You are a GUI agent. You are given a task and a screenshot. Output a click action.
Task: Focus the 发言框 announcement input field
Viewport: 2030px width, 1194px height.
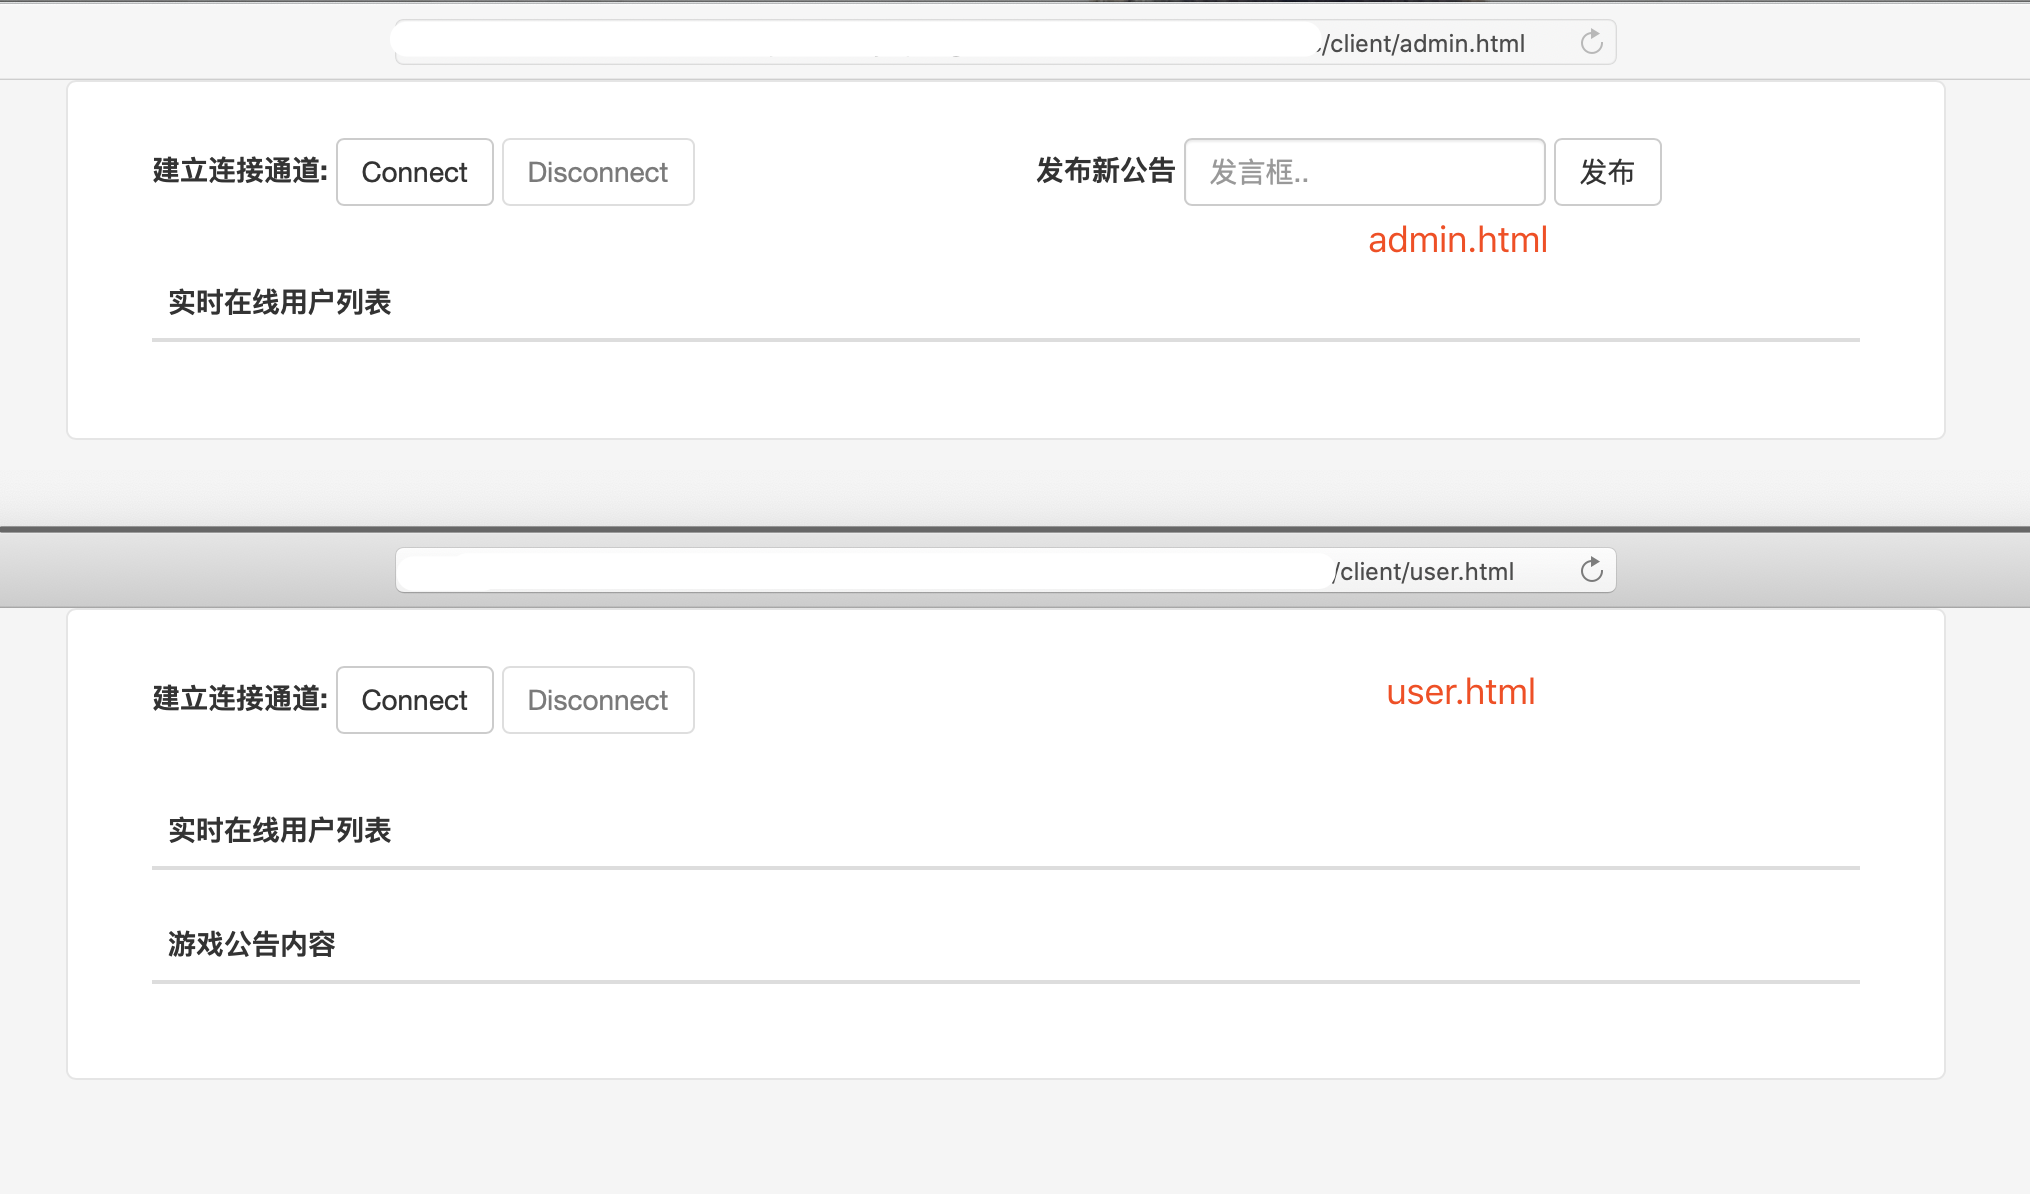(1364, 172)
